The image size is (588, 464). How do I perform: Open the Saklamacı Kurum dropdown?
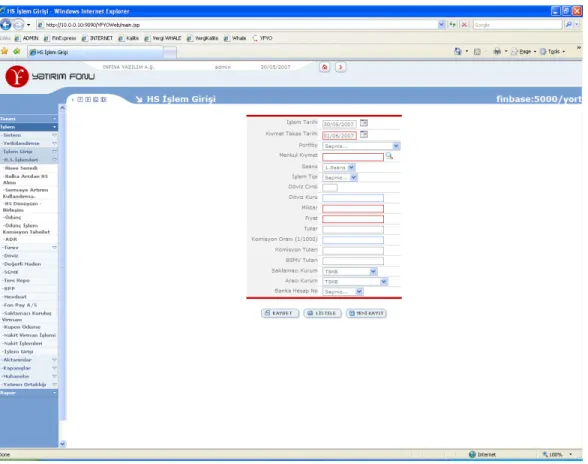[350, 271]
